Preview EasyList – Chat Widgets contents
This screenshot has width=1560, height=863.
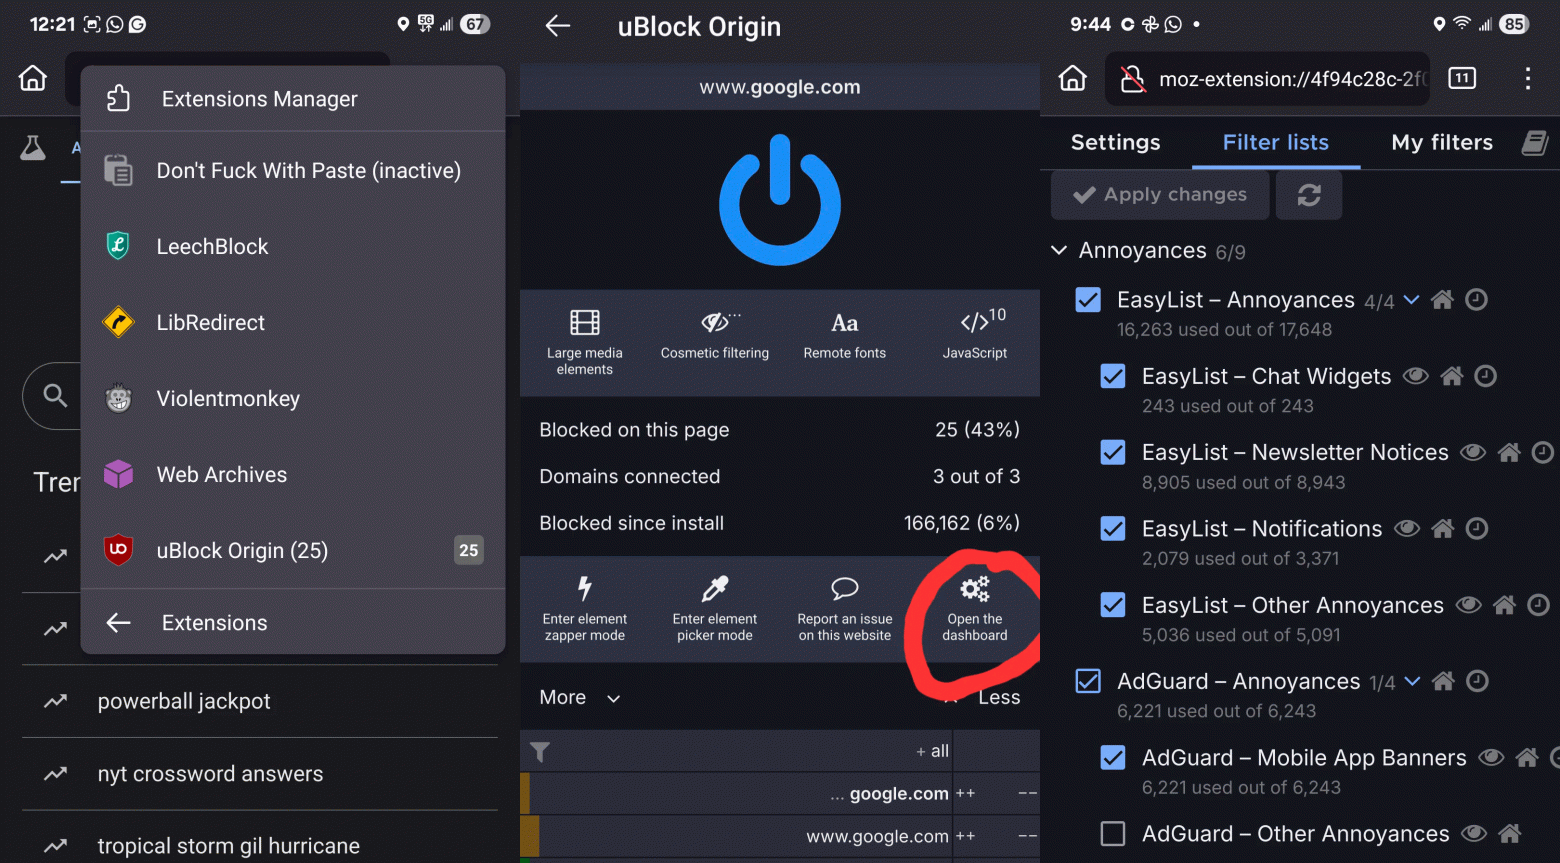point(1416,376)
